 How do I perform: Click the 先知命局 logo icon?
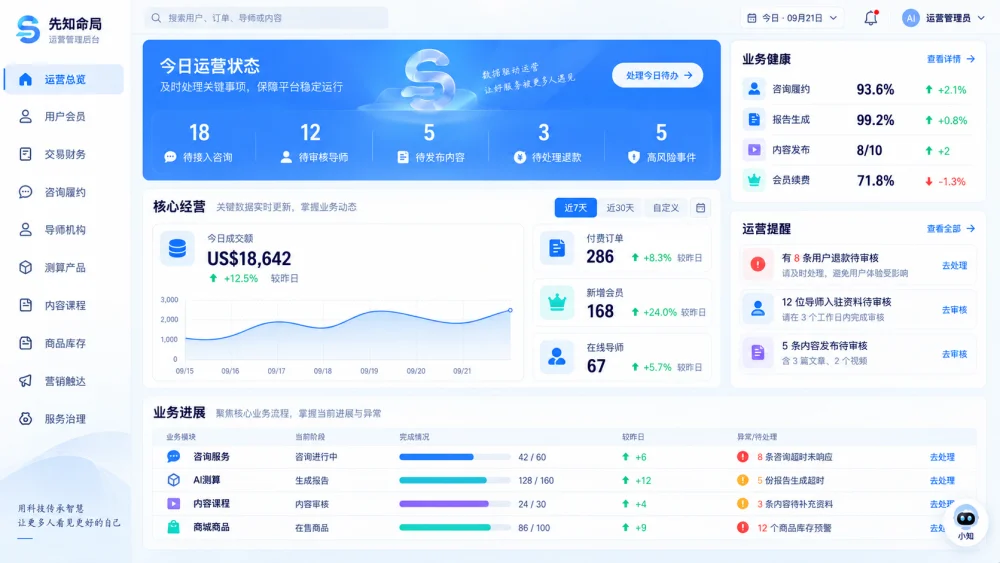pos(28,29)
